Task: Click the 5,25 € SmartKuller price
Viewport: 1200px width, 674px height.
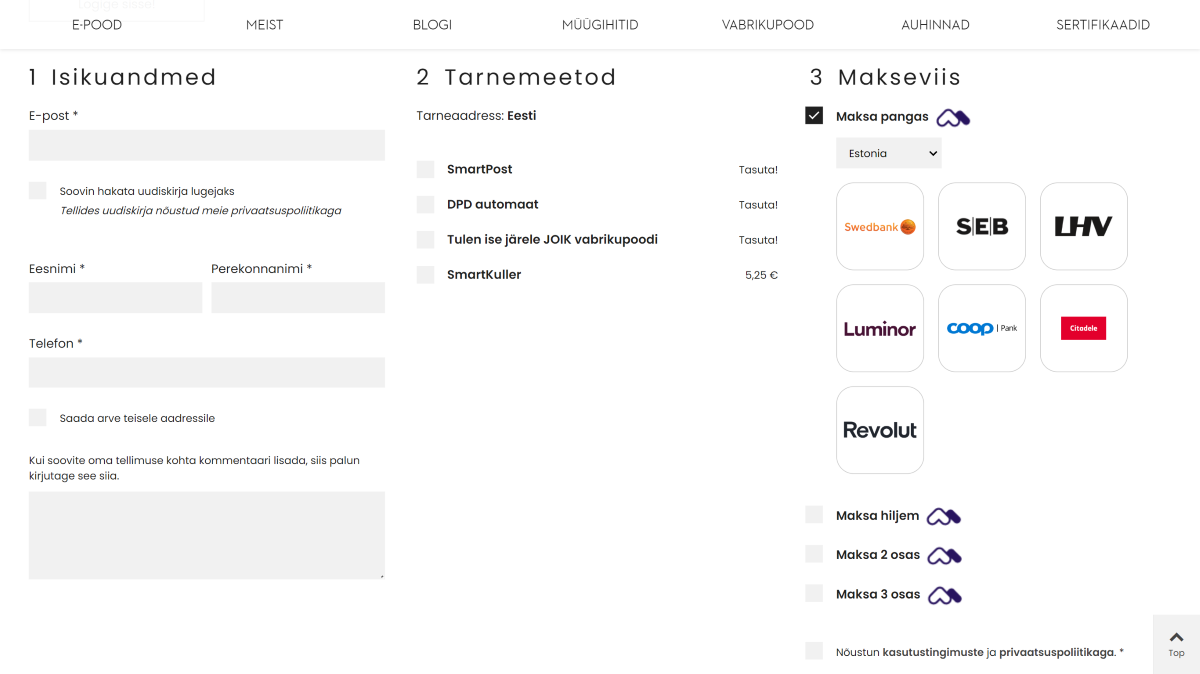Action: [x=761, y=275]
